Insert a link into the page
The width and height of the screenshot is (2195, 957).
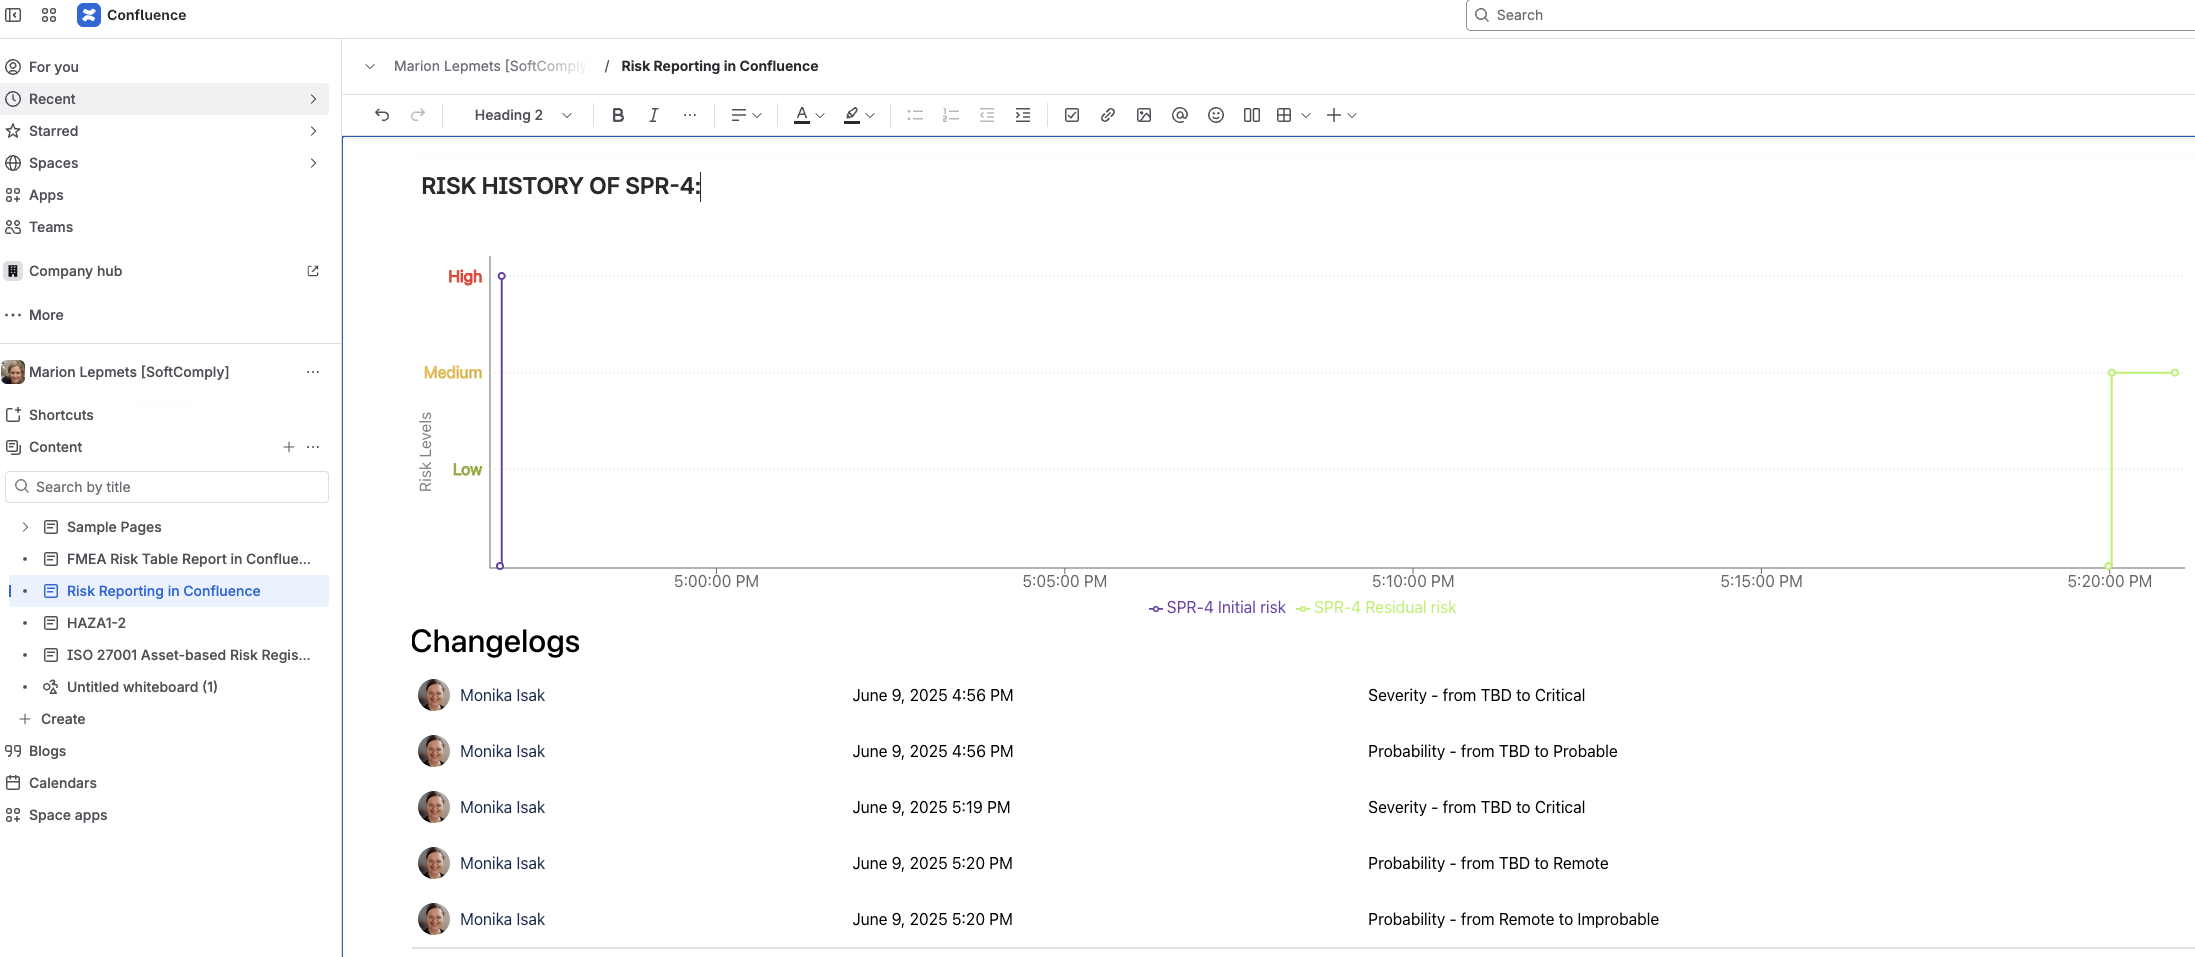pos(1107,115)
